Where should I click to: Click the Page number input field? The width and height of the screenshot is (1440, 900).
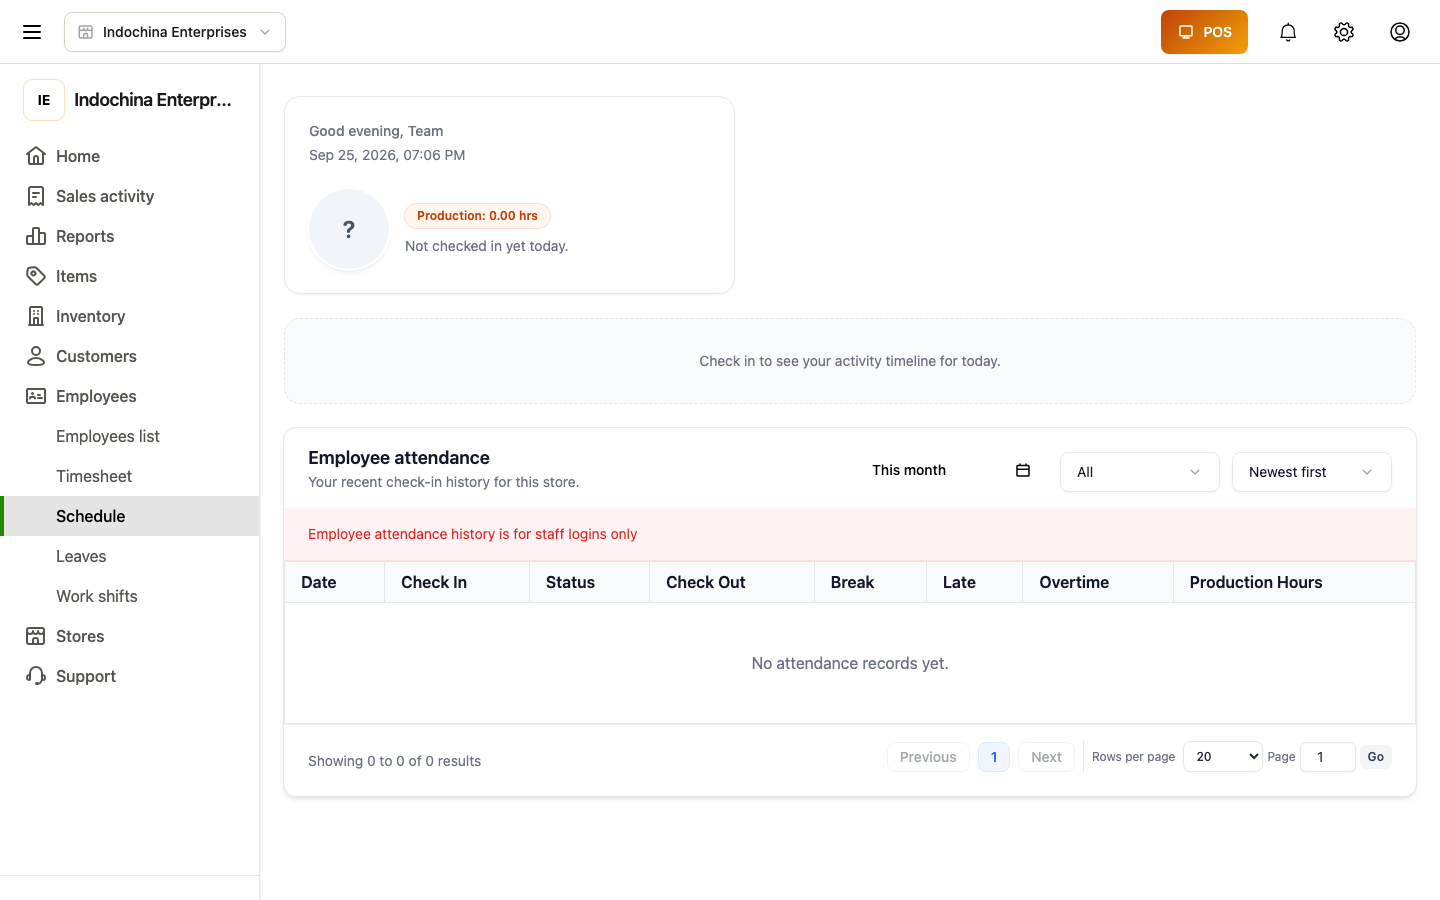point(1328,757)
